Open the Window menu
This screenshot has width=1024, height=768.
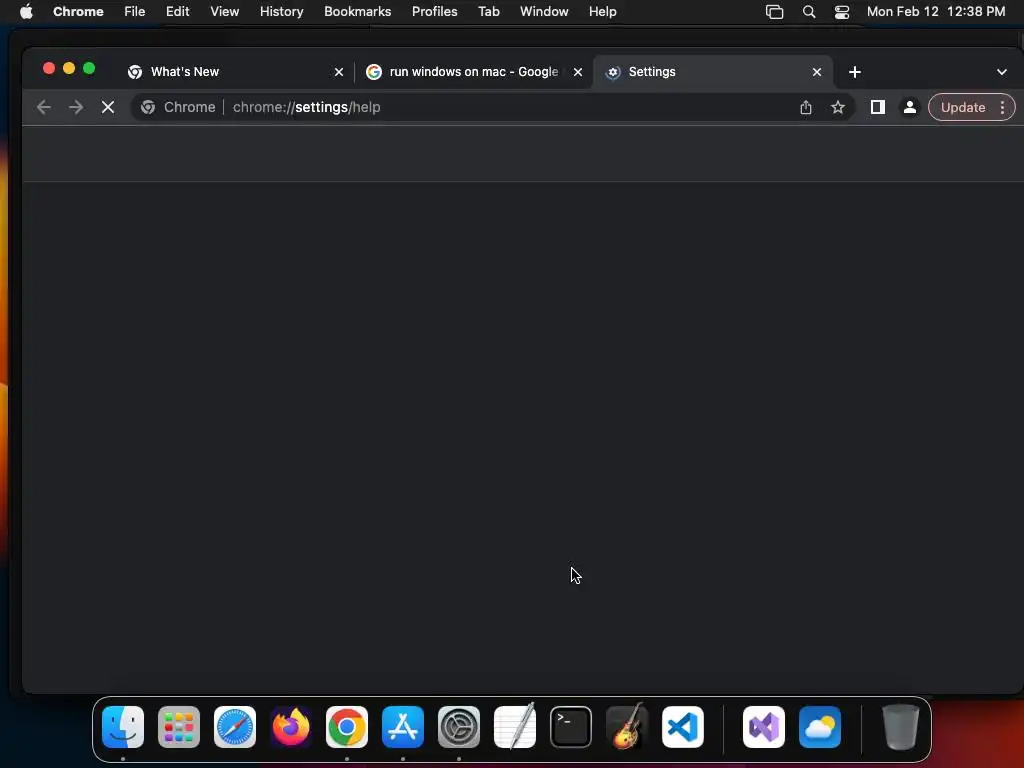pyautogui.click(x=544, y=12)
